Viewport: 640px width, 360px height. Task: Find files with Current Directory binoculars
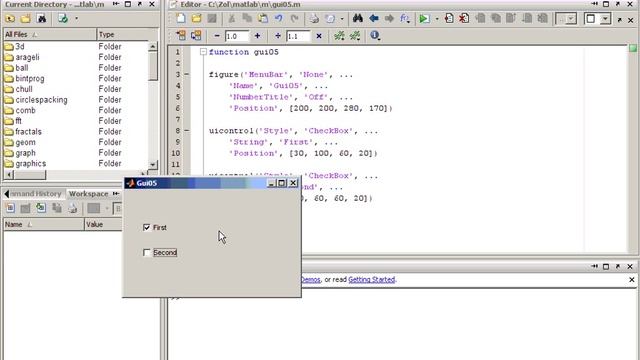point(41,18)
